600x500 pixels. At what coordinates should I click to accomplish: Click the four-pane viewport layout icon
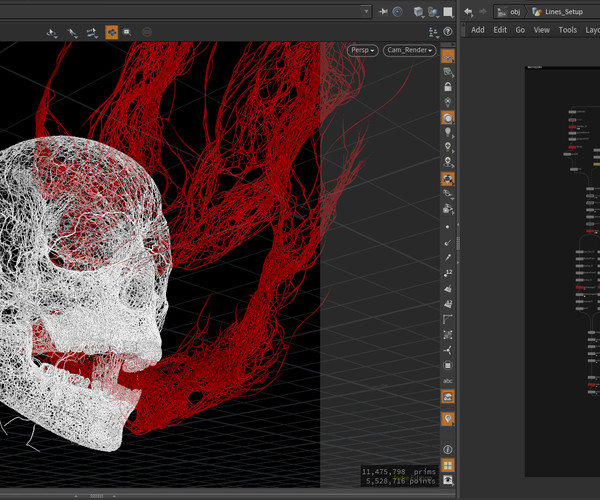pyautogui.click(x=448, y=465)
